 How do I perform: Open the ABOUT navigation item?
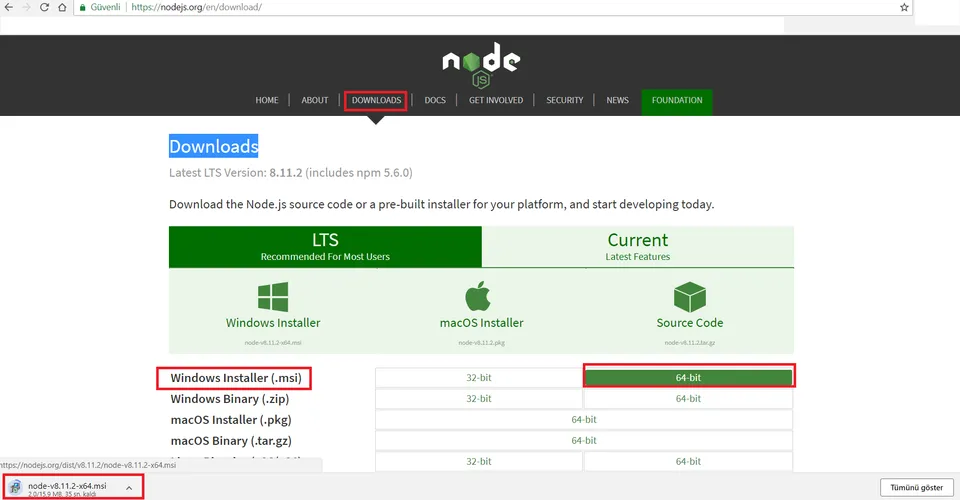(x=315, y=100)
